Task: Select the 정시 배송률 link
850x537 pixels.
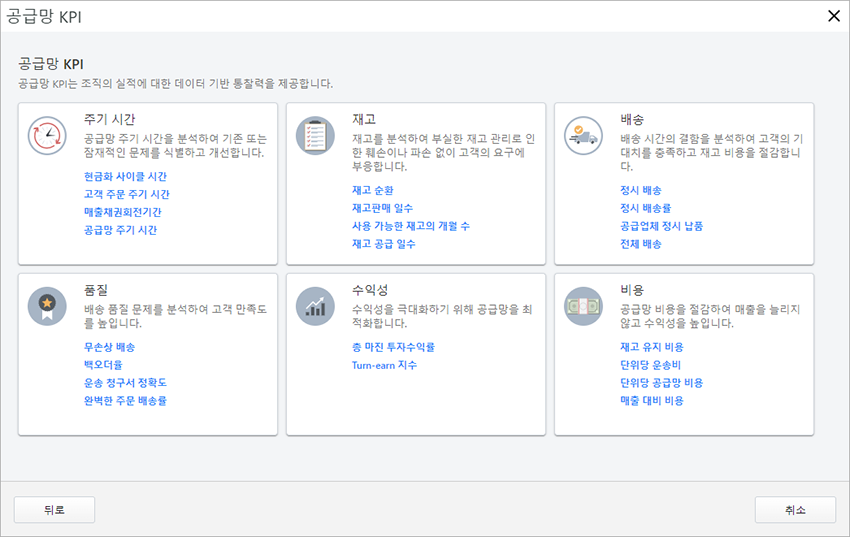Action: [645, 207]
